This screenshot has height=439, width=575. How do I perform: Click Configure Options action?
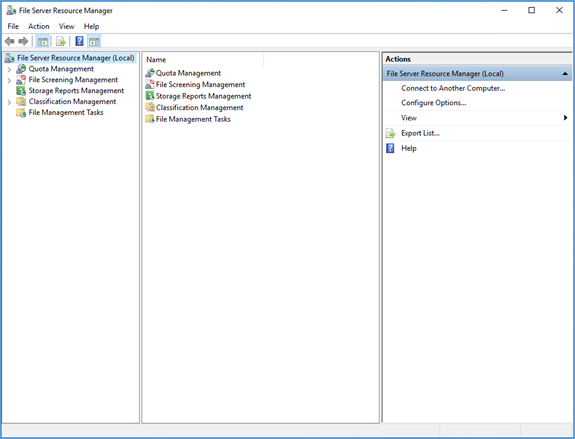(x=433, y=103)
